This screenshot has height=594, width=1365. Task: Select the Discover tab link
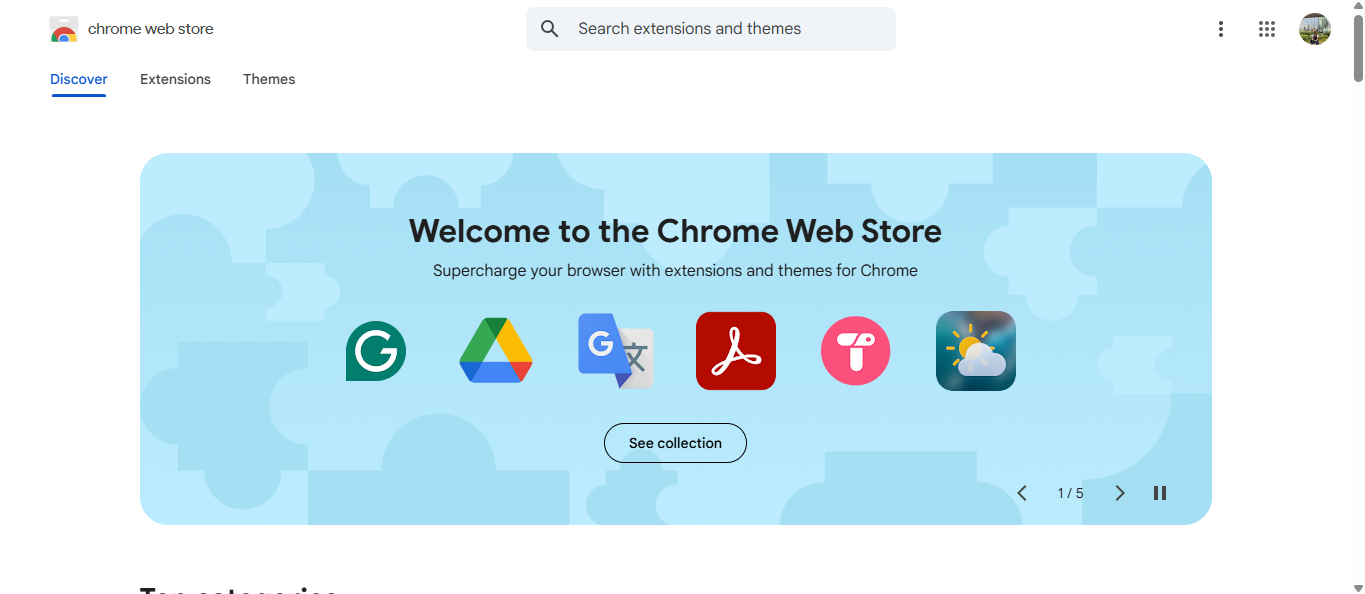[79, 79]
